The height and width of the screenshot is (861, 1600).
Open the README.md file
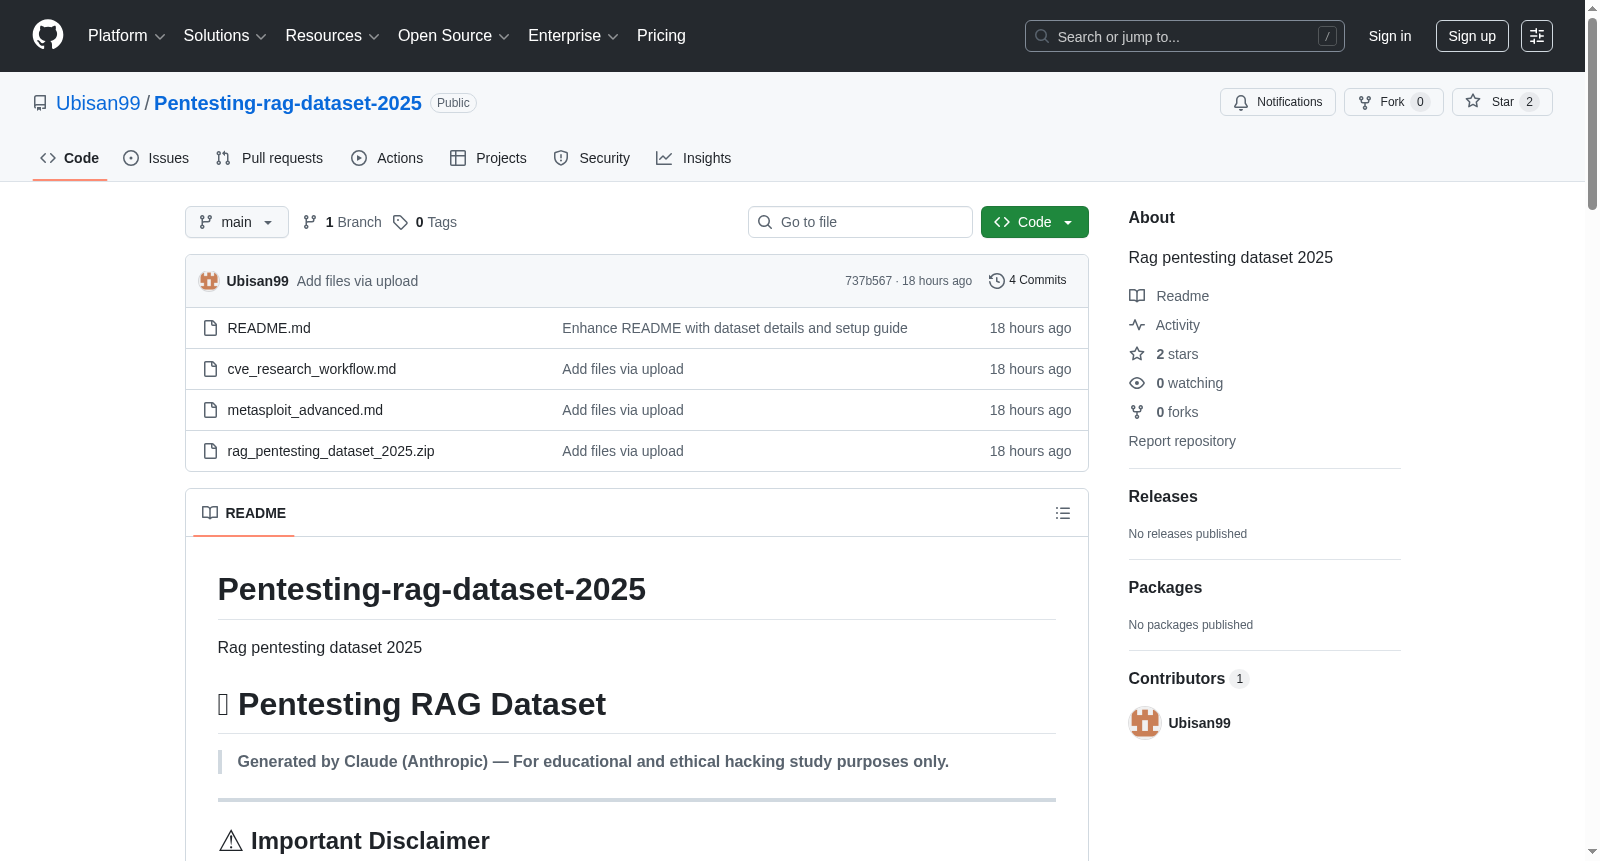point(269,328)
